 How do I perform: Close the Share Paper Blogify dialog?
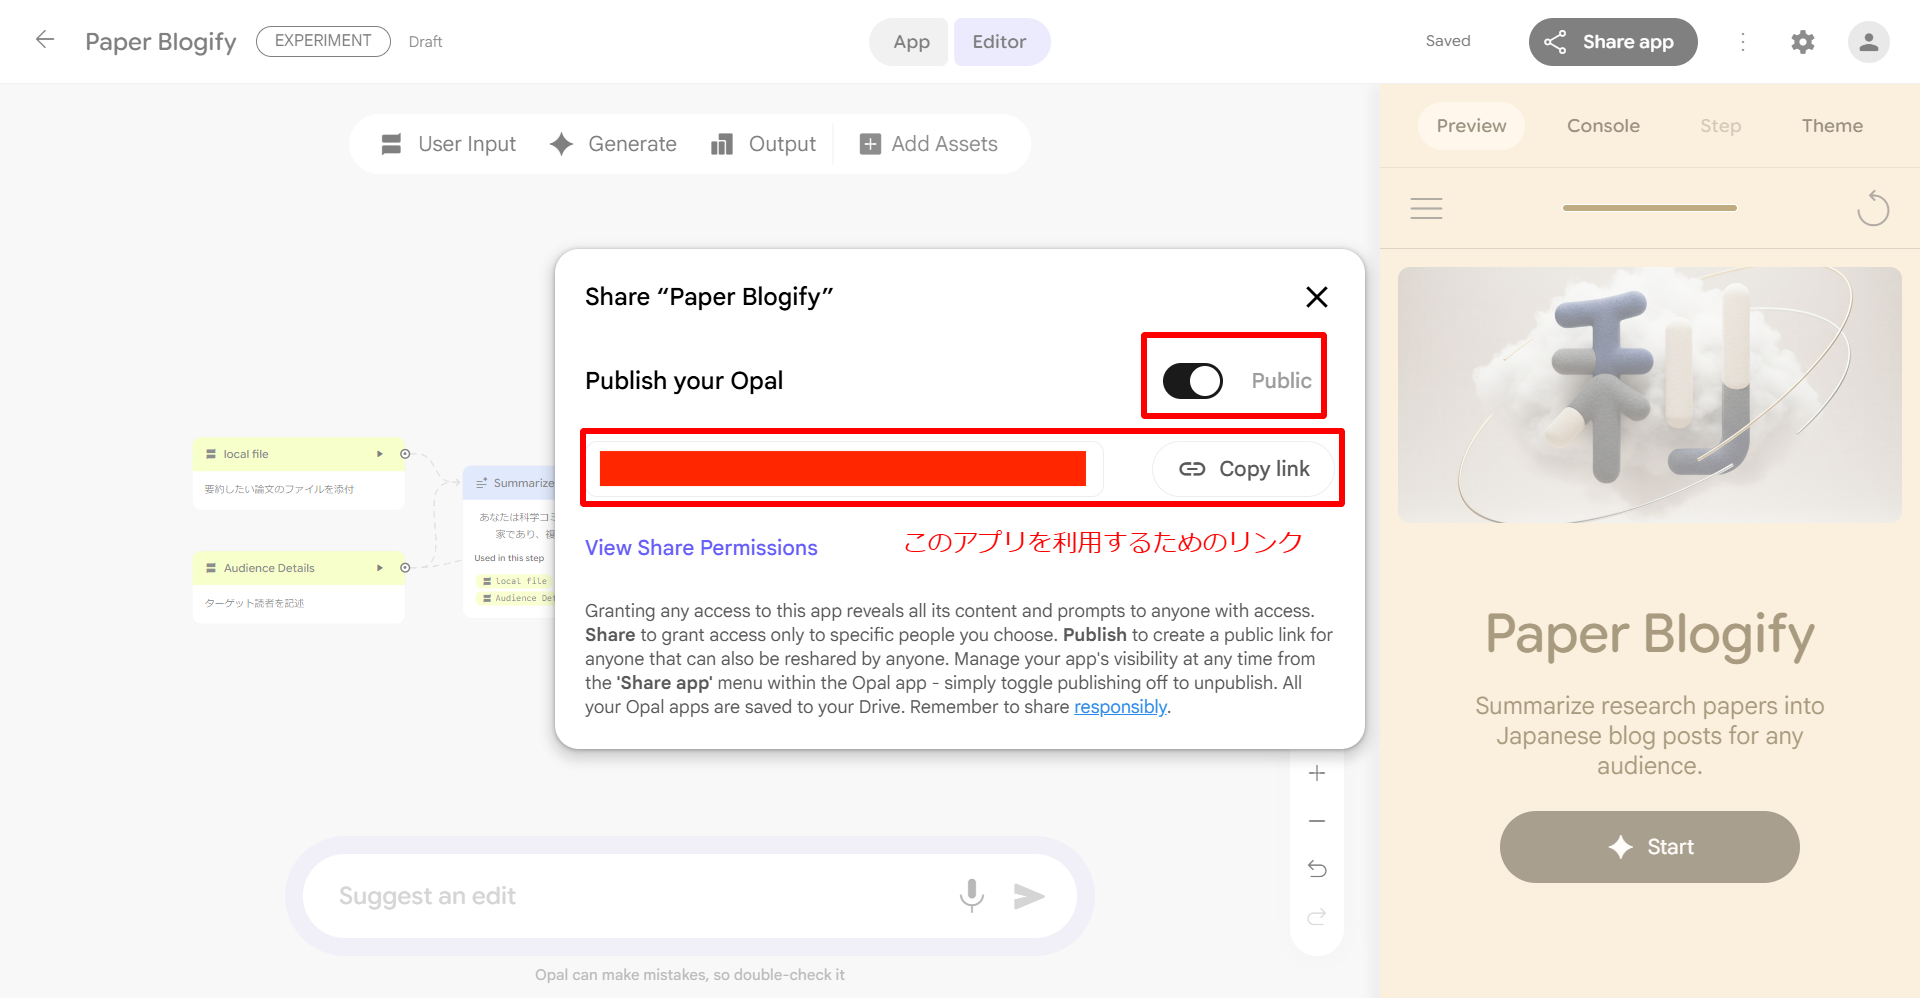coord(1316,297)
